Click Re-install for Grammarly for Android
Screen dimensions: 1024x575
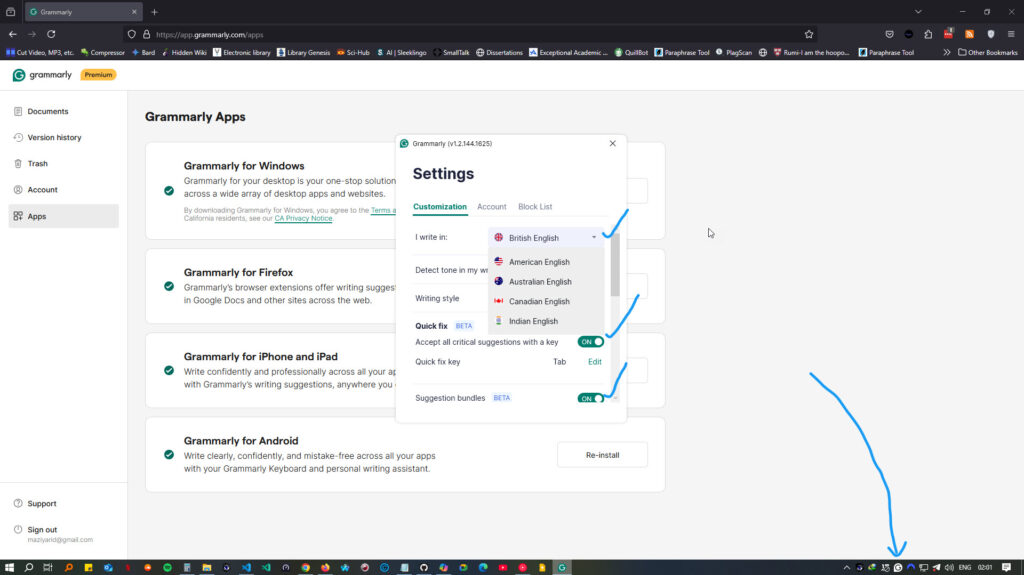[602, 455]
